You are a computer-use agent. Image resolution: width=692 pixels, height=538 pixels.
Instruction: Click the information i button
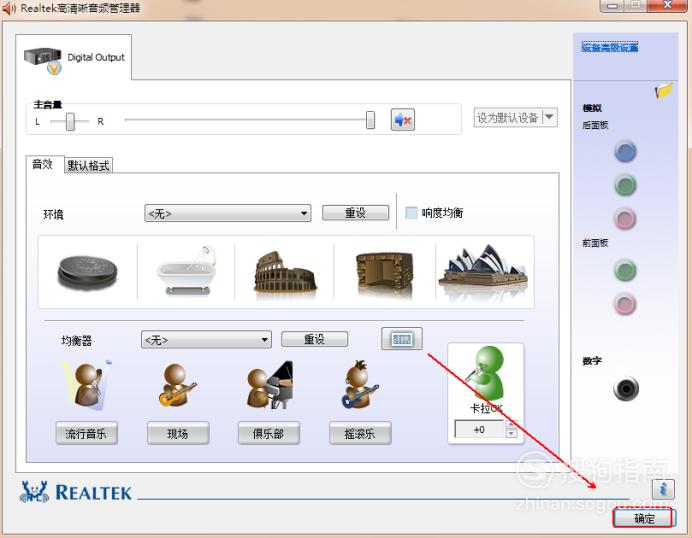pyautogui.click(x=663, y=489)
